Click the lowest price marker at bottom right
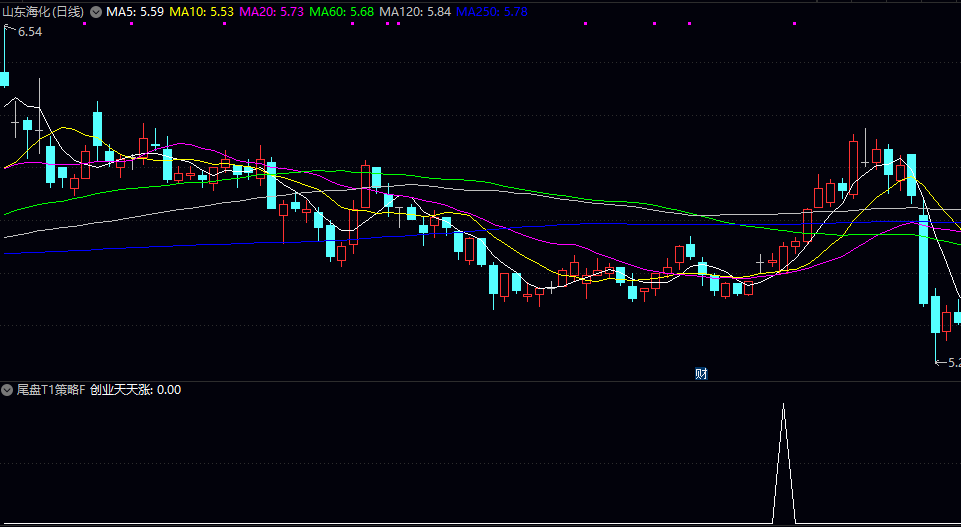Image resolution: width=961 pixels, height=527 pixels. coord(950,362)
